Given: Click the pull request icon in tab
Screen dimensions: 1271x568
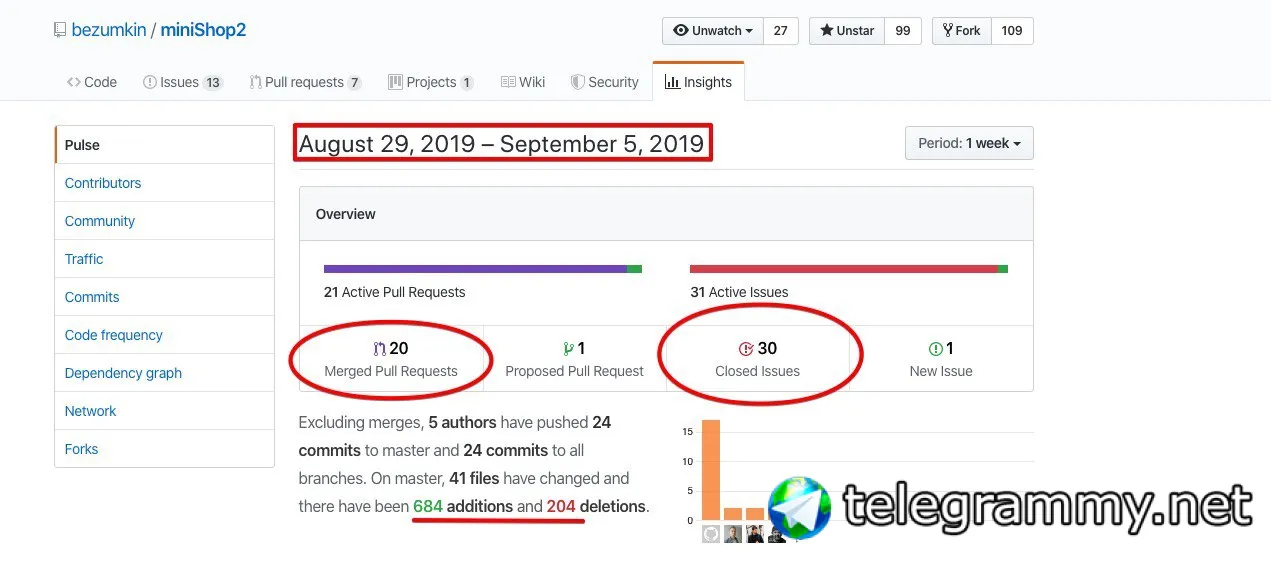Looking at the screenshot, I should click(x=256, y=82).
